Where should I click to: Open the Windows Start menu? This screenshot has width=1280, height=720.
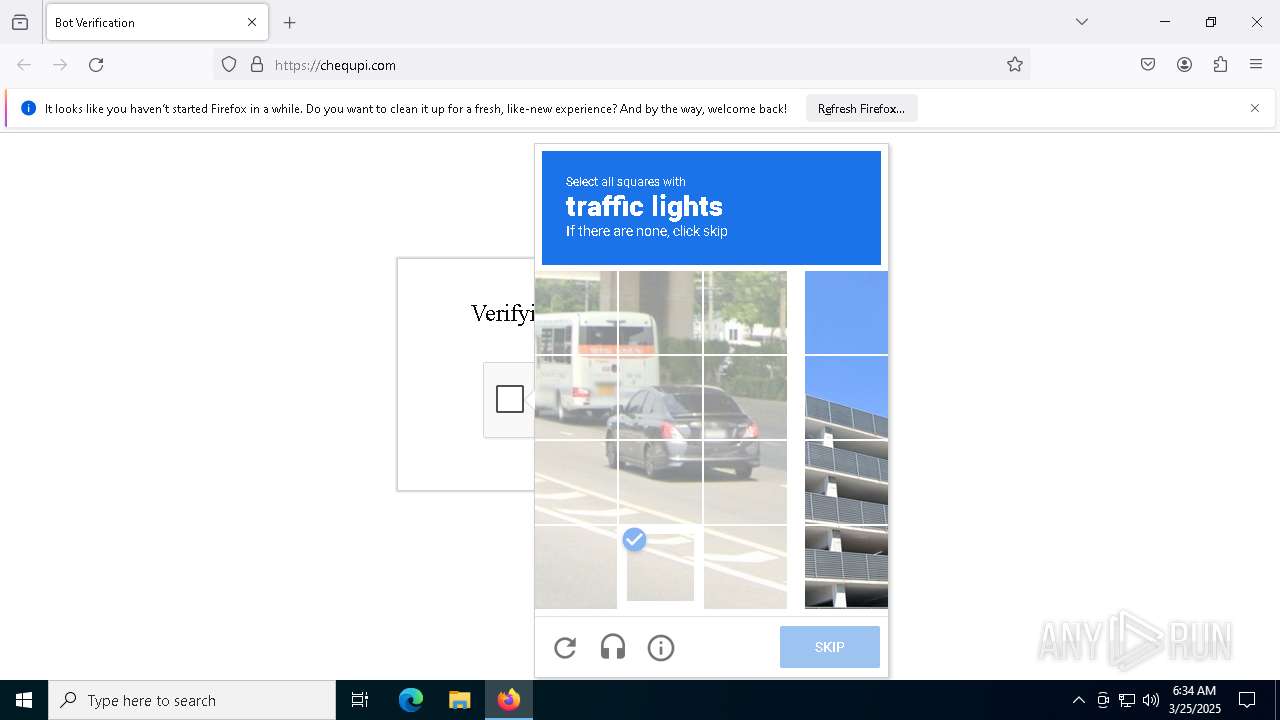coord(24,700)
